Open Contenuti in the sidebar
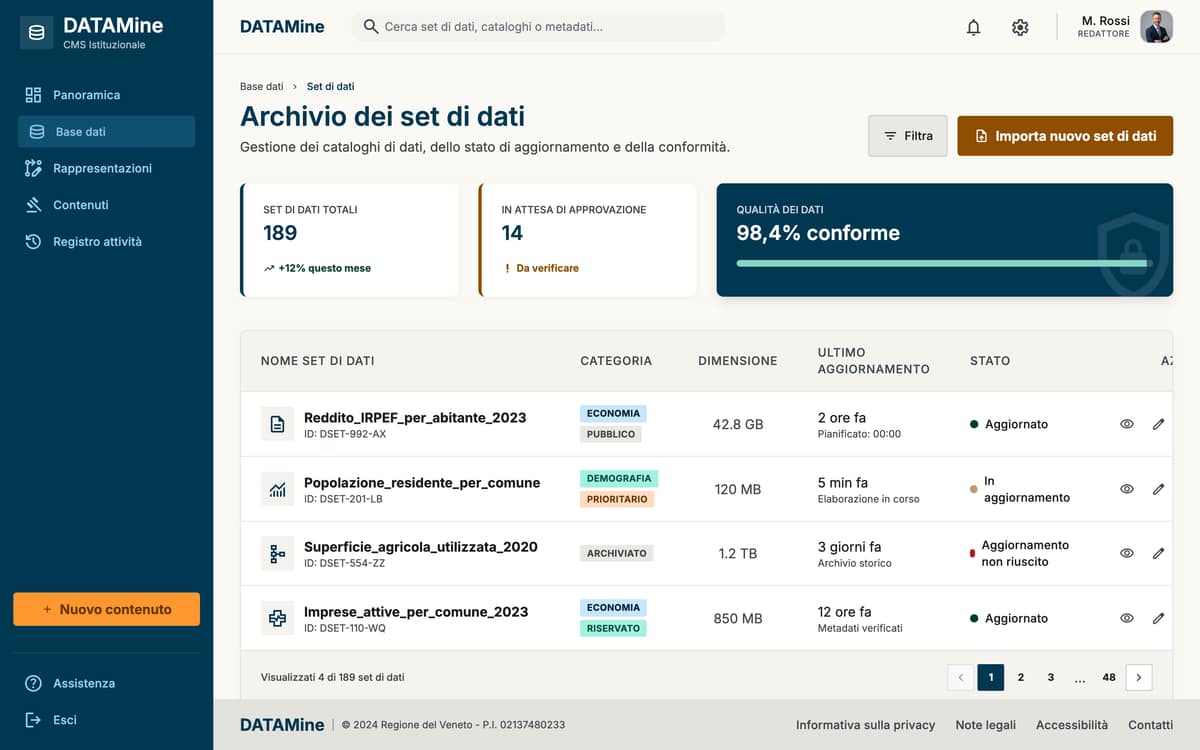This screenshot has height=750, width=1200. (x=106, y=205)
